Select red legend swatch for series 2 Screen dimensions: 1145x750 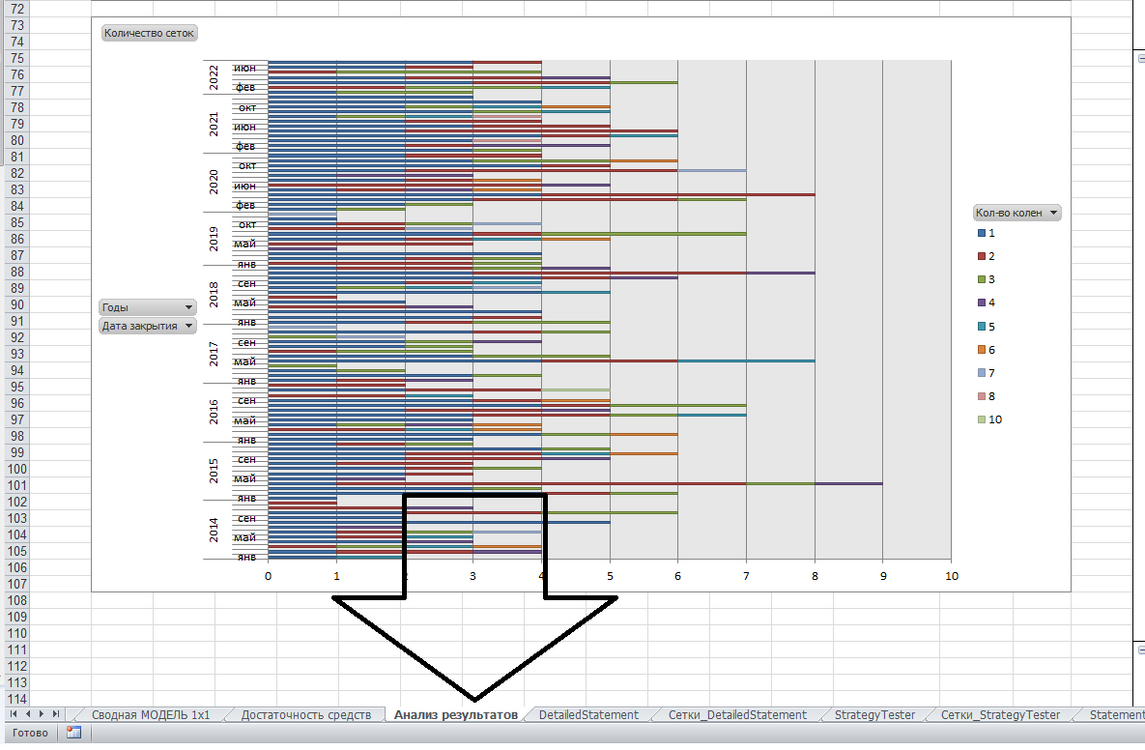(x=981, y=256)
